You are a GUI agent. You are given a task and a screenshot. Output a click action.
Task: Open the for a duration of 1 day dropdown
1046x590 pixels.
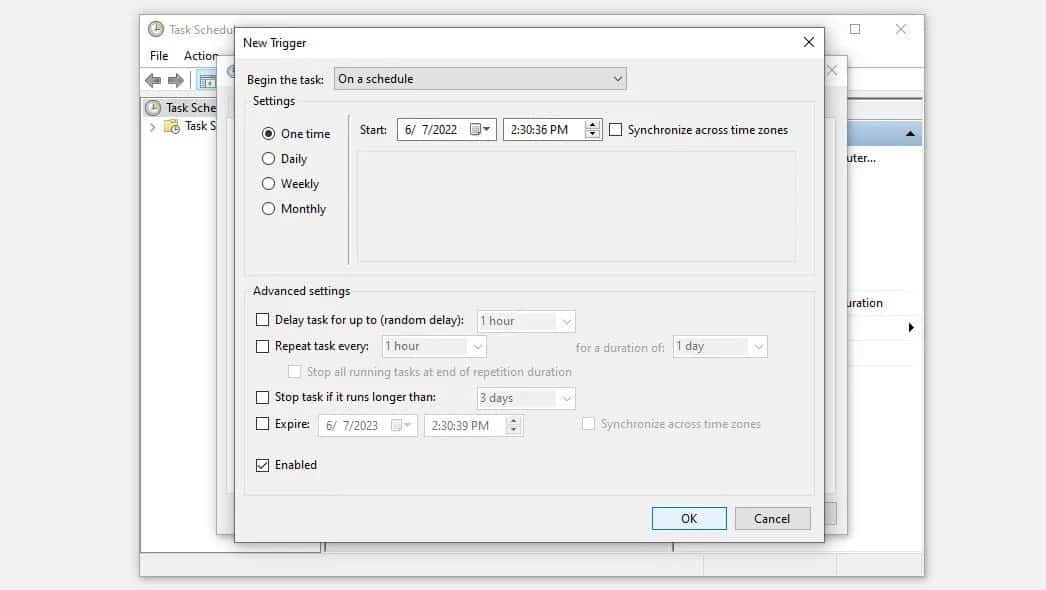[x=720, y=346]
